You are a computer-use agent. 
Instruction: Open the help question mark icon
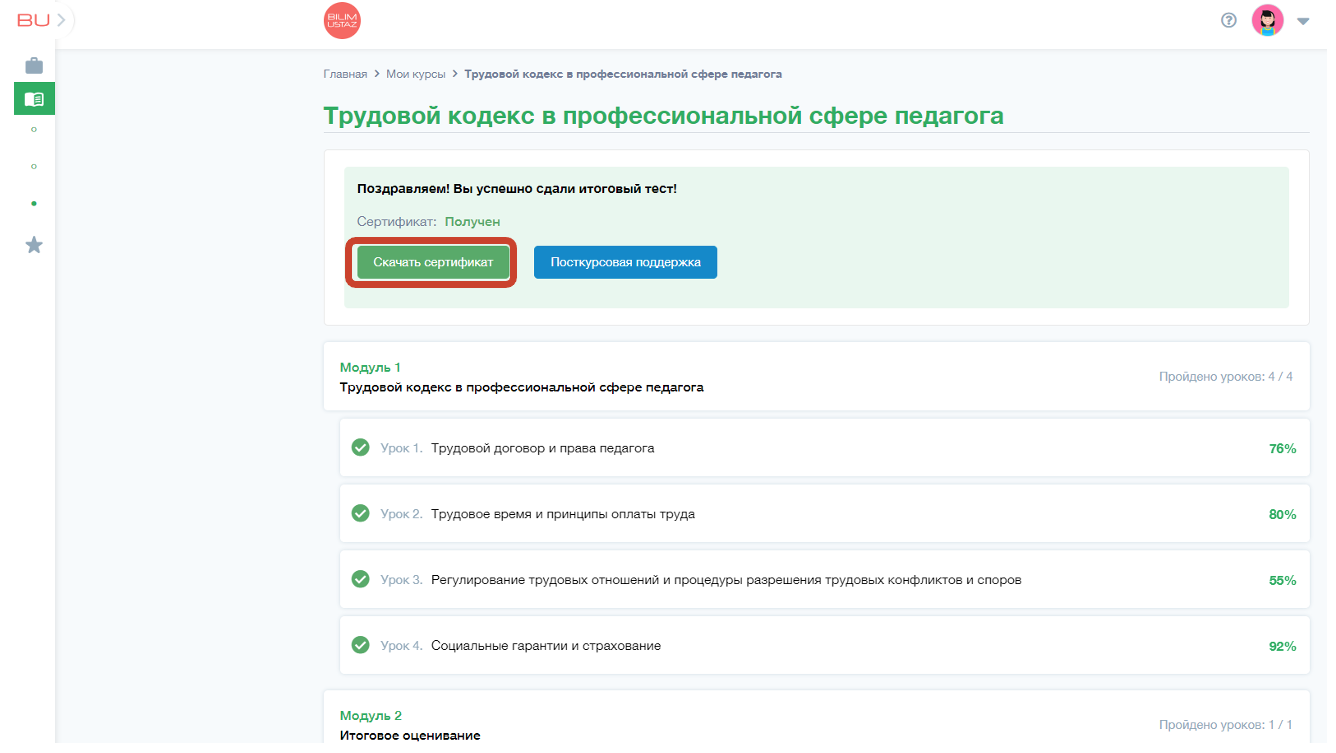tap(1229, 20)
